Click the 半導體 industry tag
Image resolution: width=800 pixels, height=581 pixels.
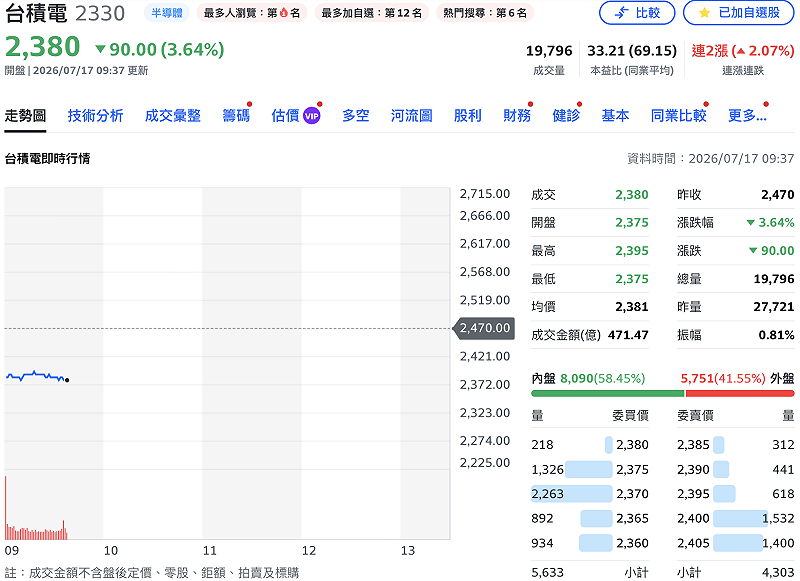tap(167, 13)
